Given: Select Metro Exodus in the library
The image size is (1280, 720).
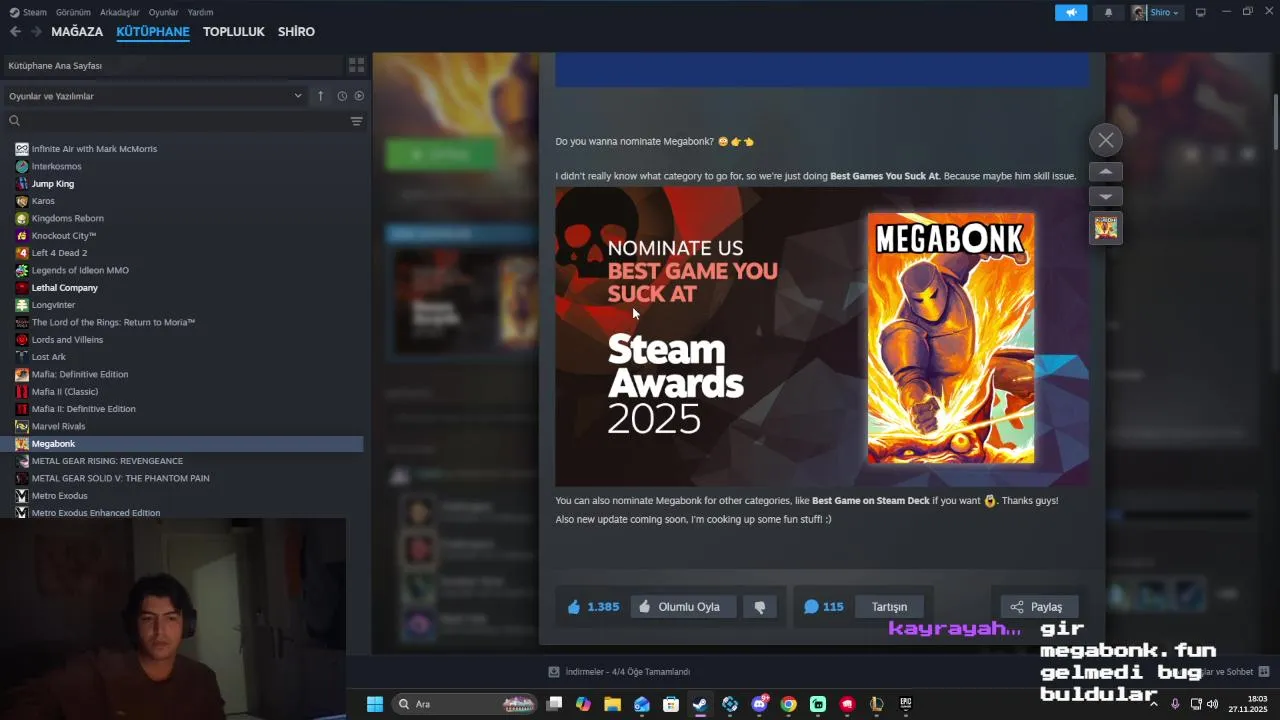Looking at the screenshot, I should point(59,496).
